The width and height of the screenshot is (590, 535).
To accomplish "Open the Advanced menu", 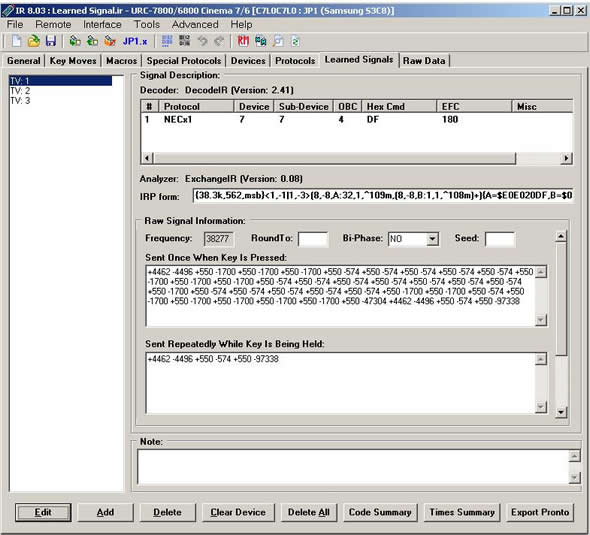I will [x=195, y=24].
